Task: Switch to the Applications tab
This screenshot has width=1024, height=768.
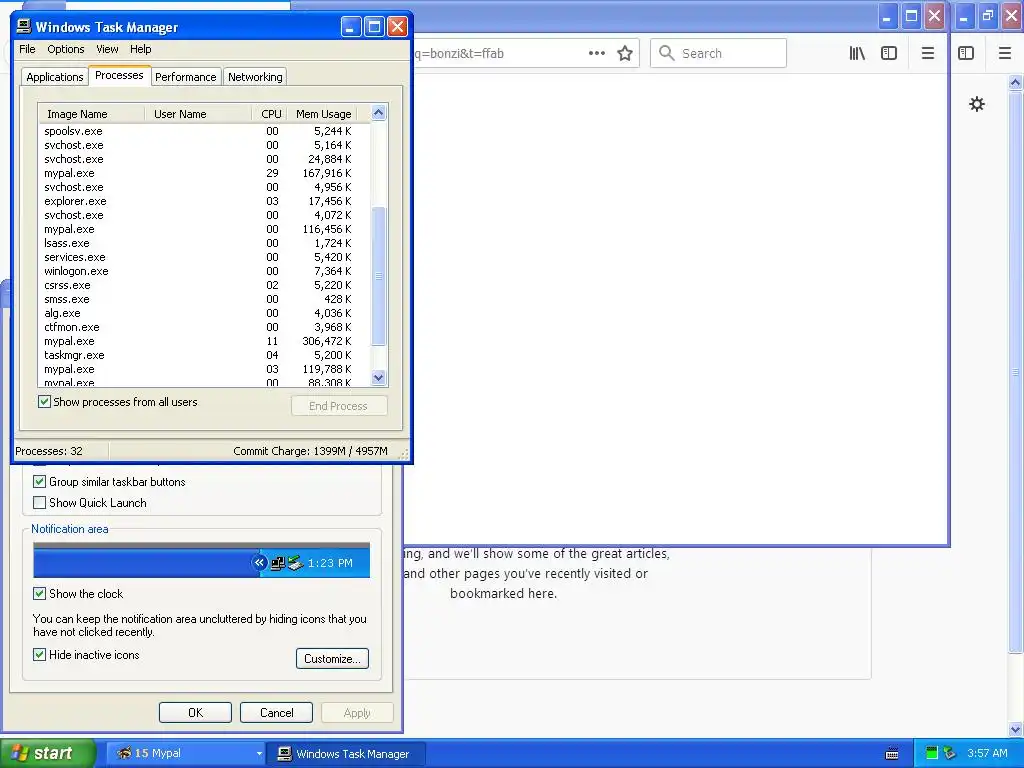Action: 55,77
